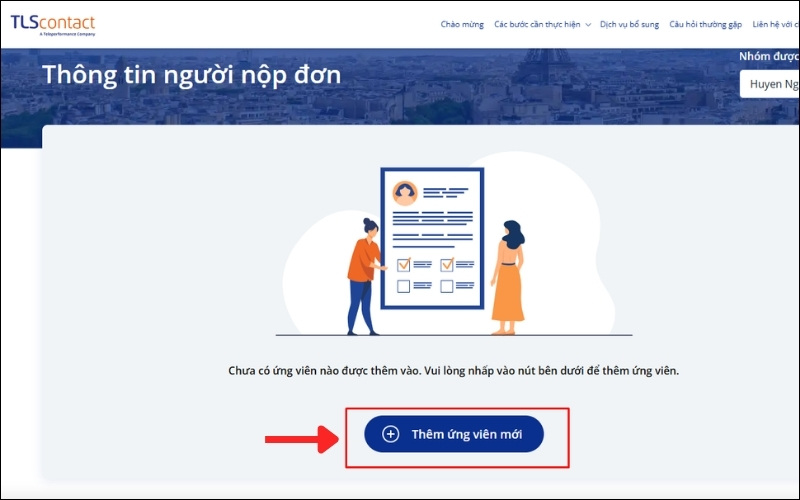Click the Thông tin người nộp đơn heading
This screenshot has width=800, height=500.
(x=191, y=75)
